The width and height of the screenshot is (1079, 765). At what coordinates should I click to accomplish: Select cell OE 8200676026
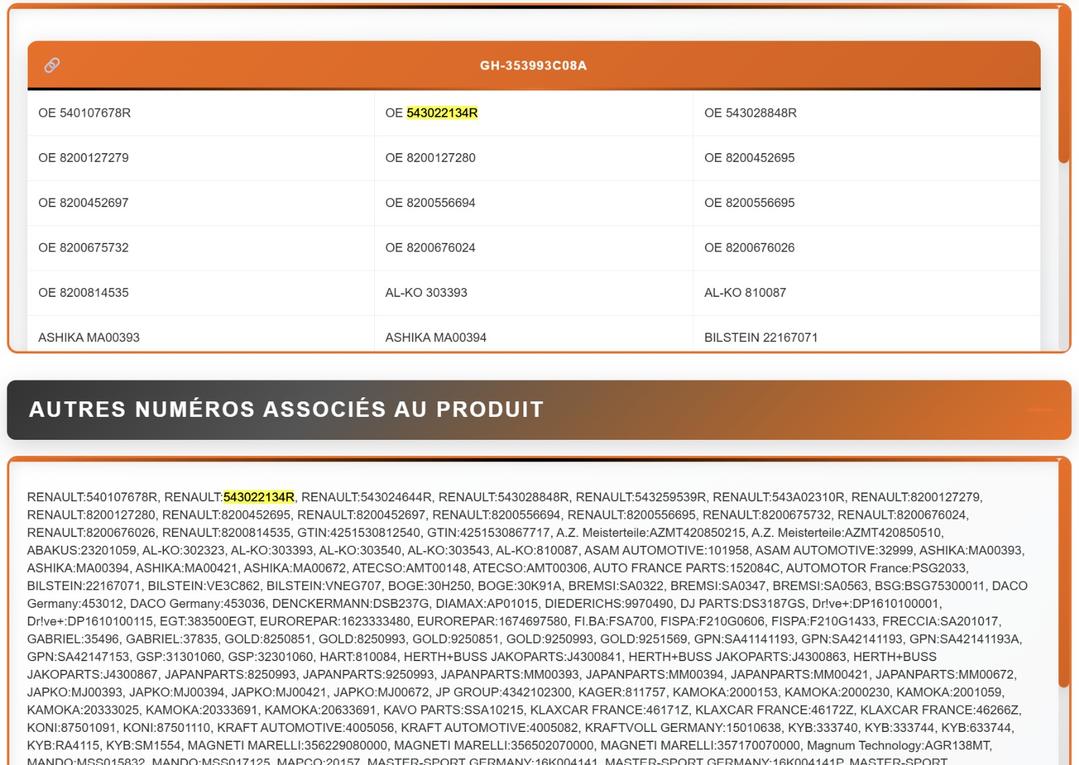tap(866, 248)
